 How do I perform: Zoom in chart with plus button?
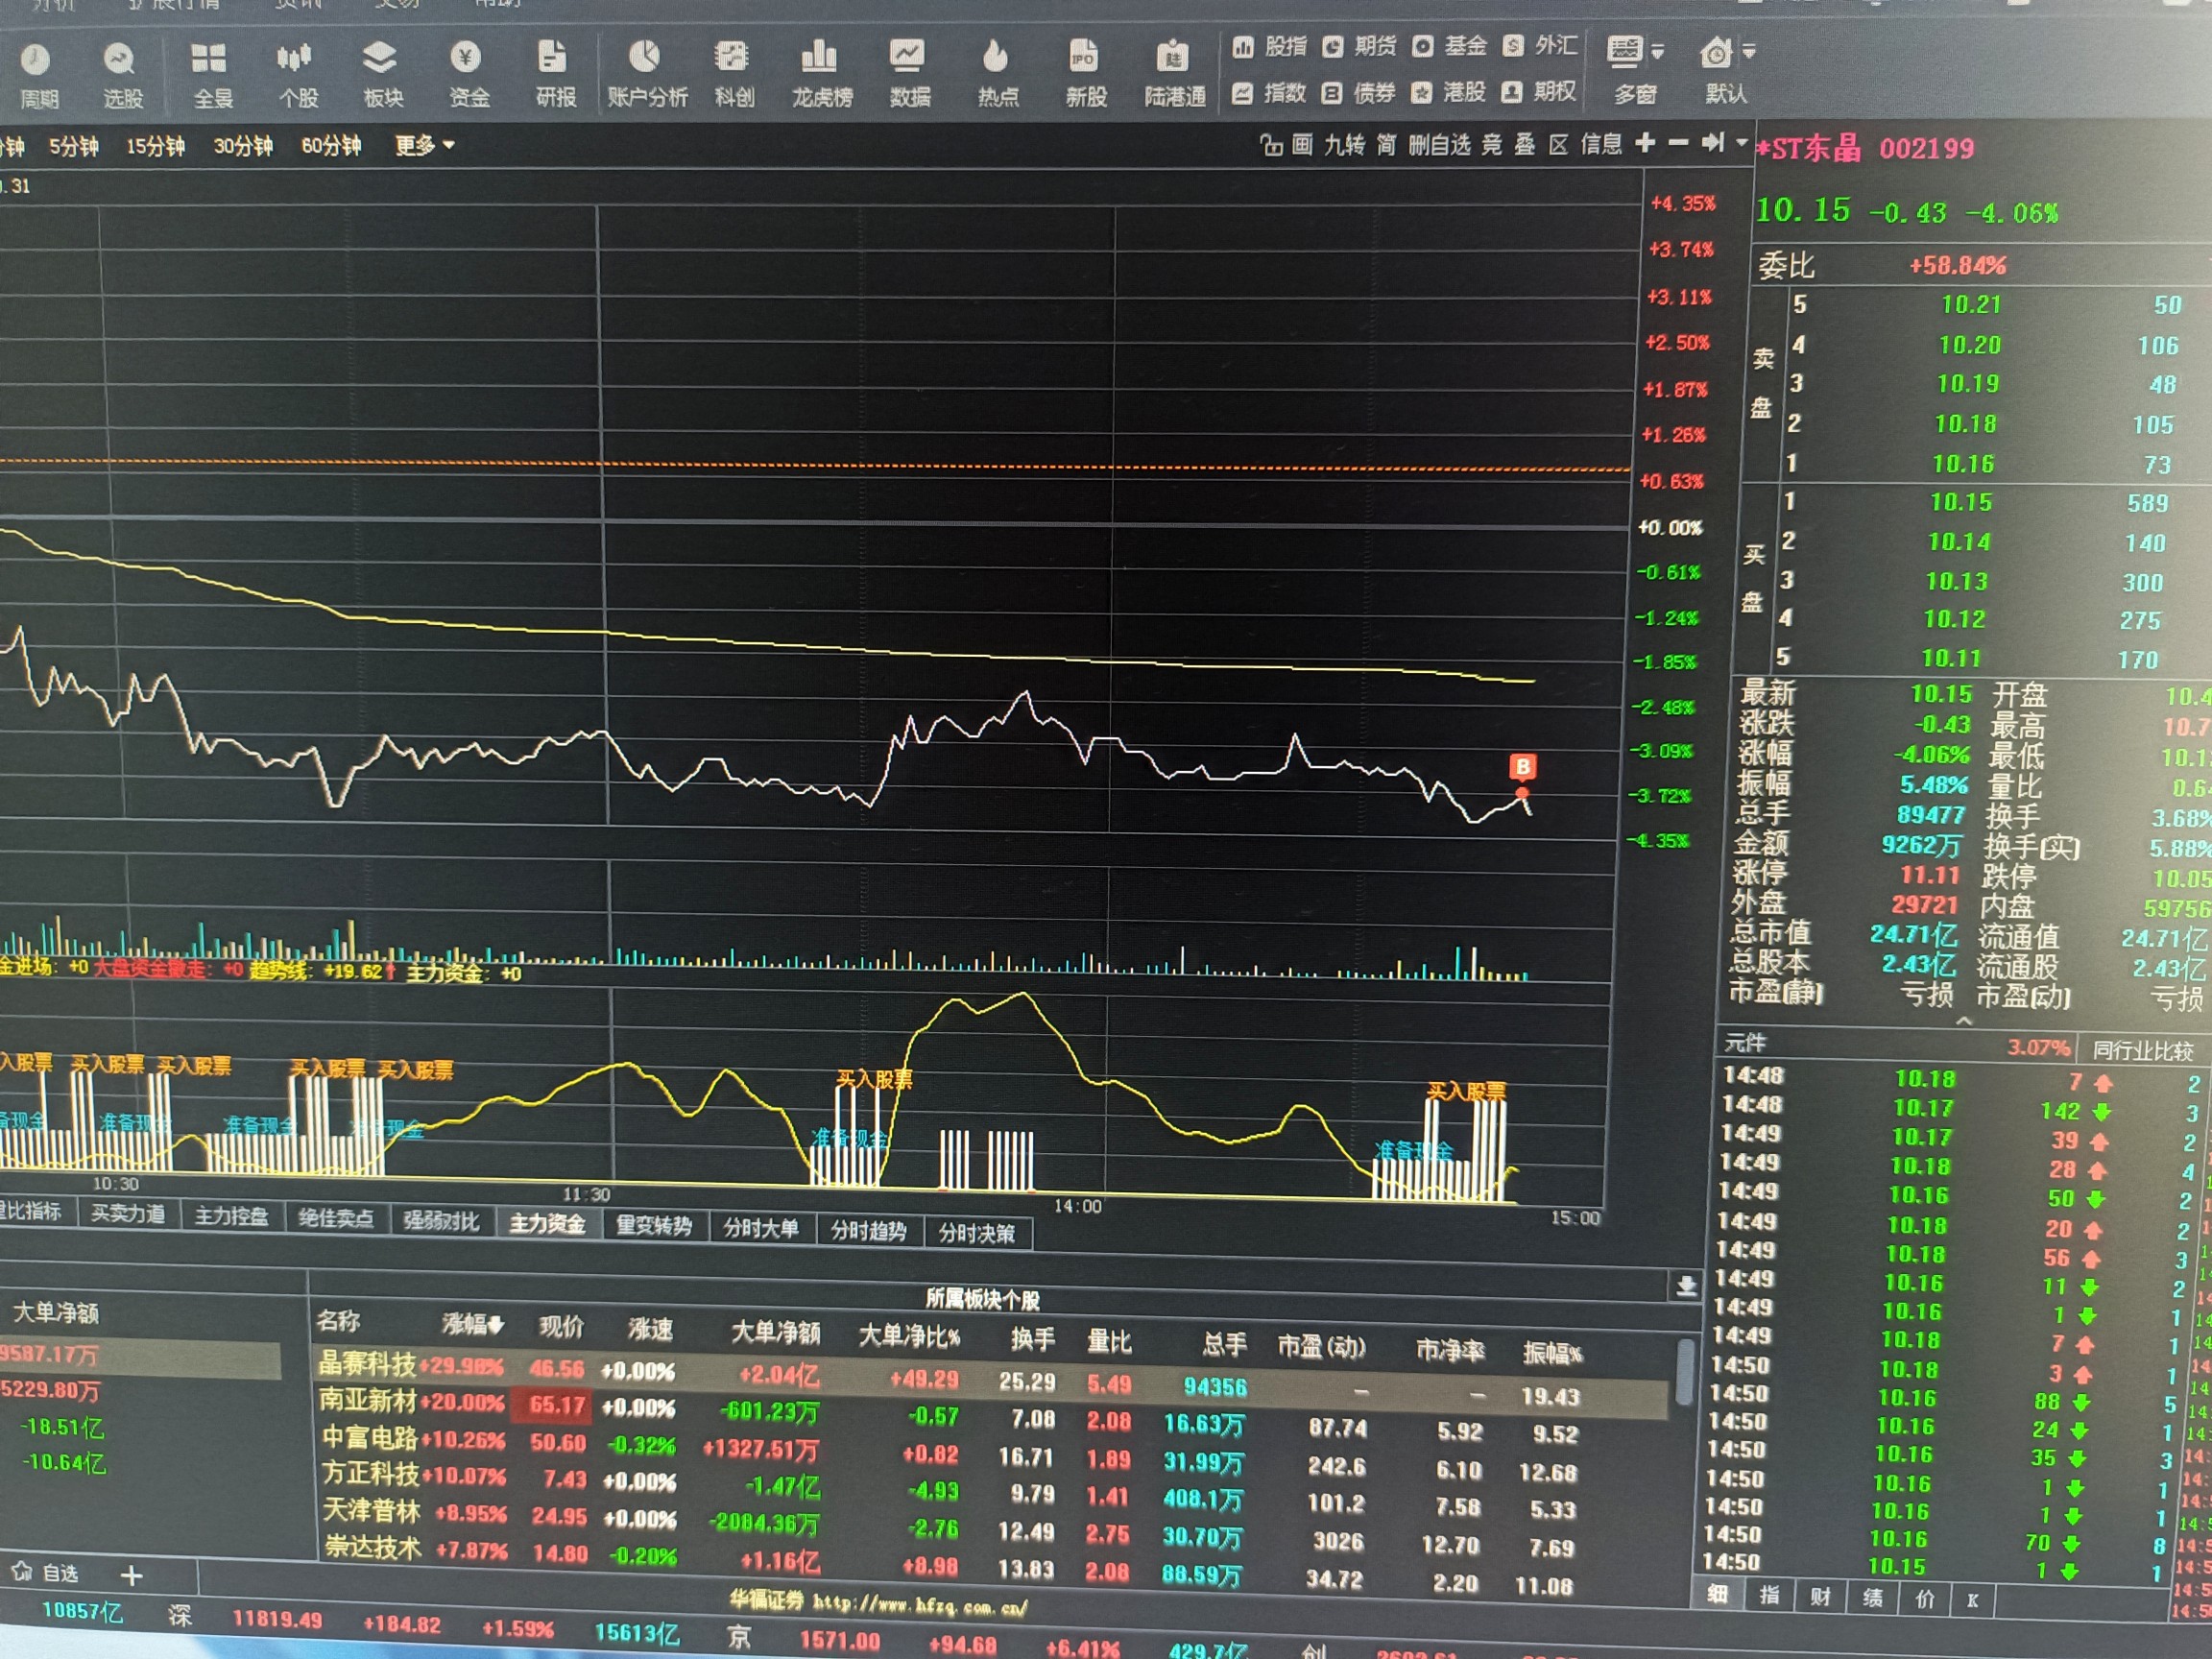pyautogui.click(x=1645, y=143)
